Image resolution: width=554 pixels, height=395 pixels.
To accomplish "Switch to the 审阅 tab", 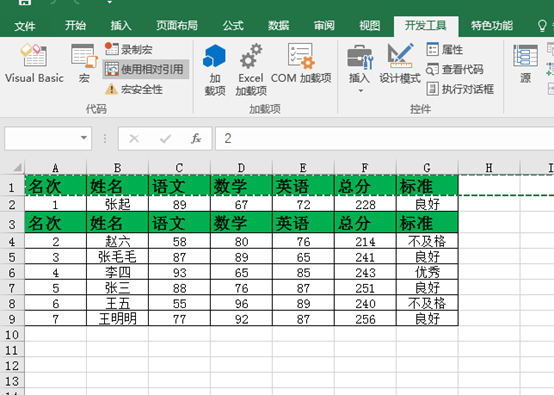I will [324, 26].
